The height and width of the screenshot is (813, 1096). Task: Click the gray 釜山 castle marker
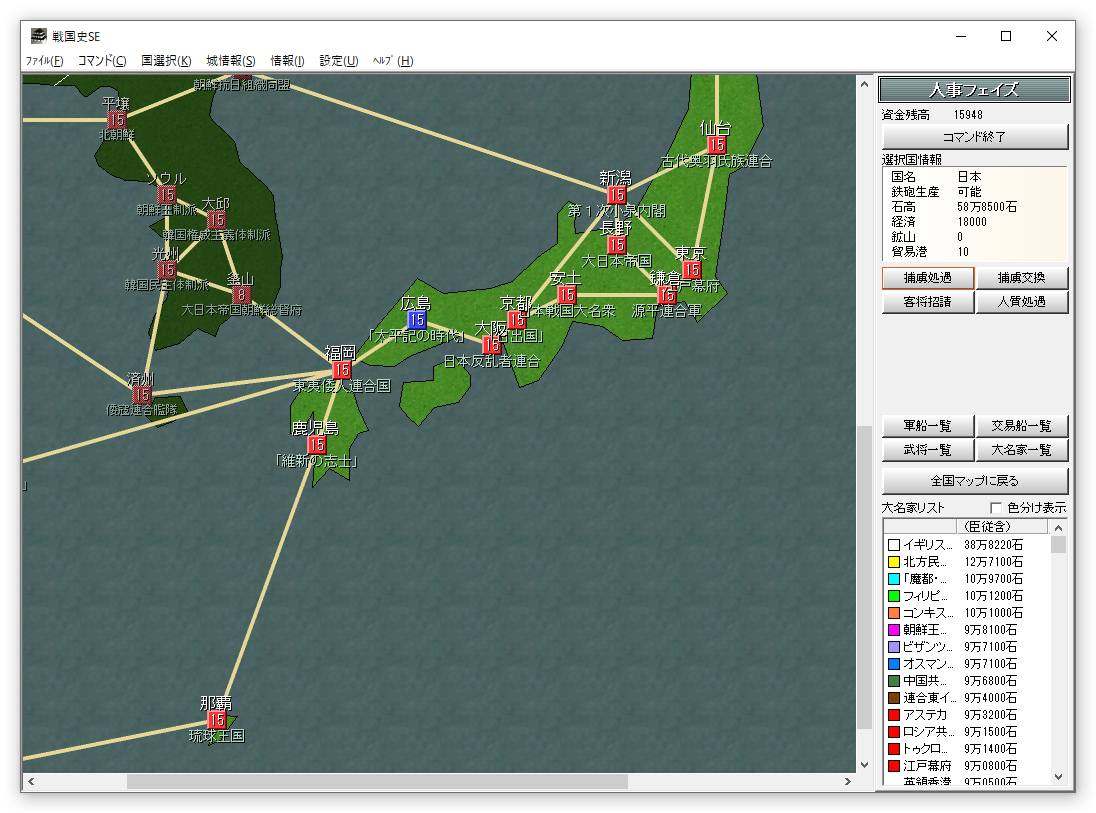coord(240,295)
